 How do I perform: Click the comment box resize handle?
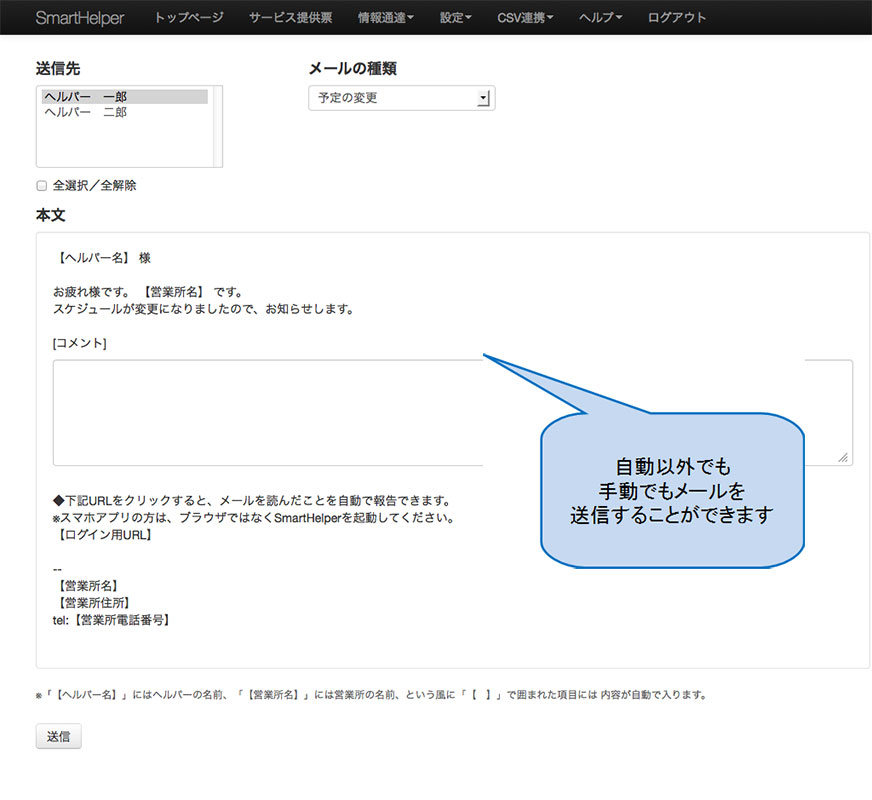843,457
